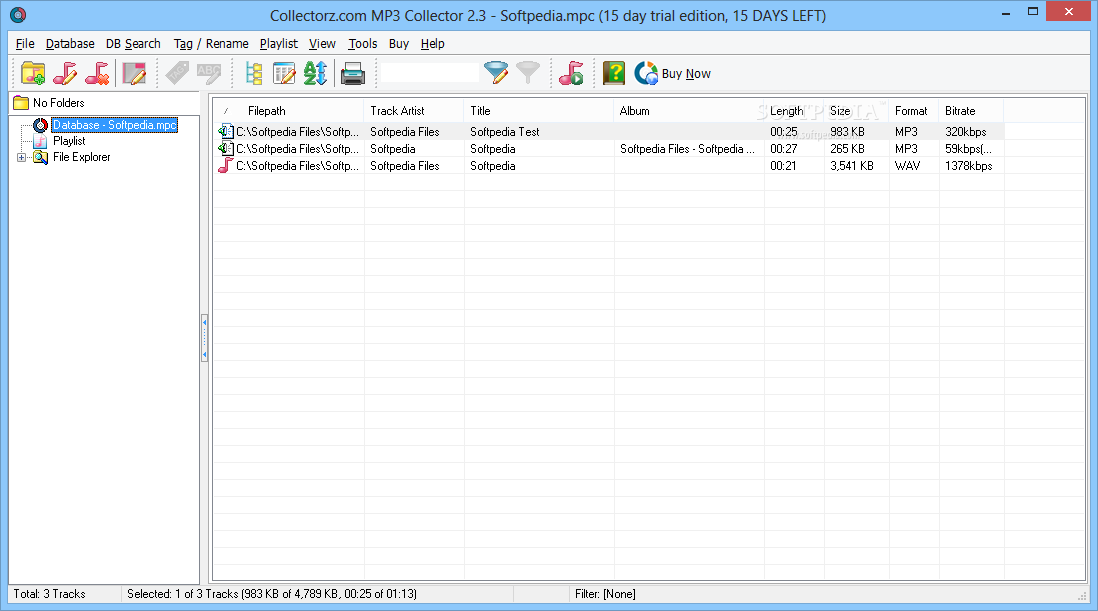This screenshot has height=611, width=1098.
Task: Click the Print printer icon
Action: click(x=353, y=73)
